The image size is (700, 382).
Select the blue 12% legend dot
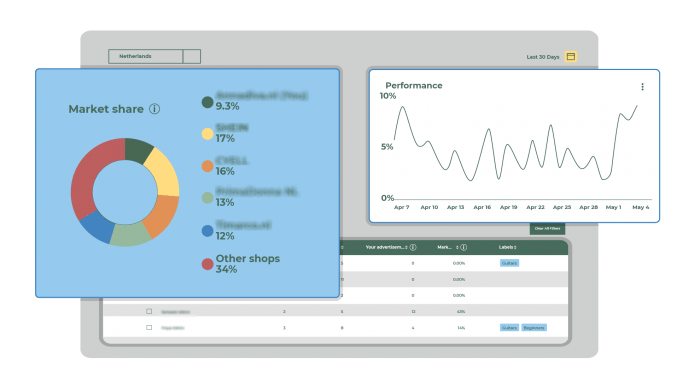click(x=207, y=231)
